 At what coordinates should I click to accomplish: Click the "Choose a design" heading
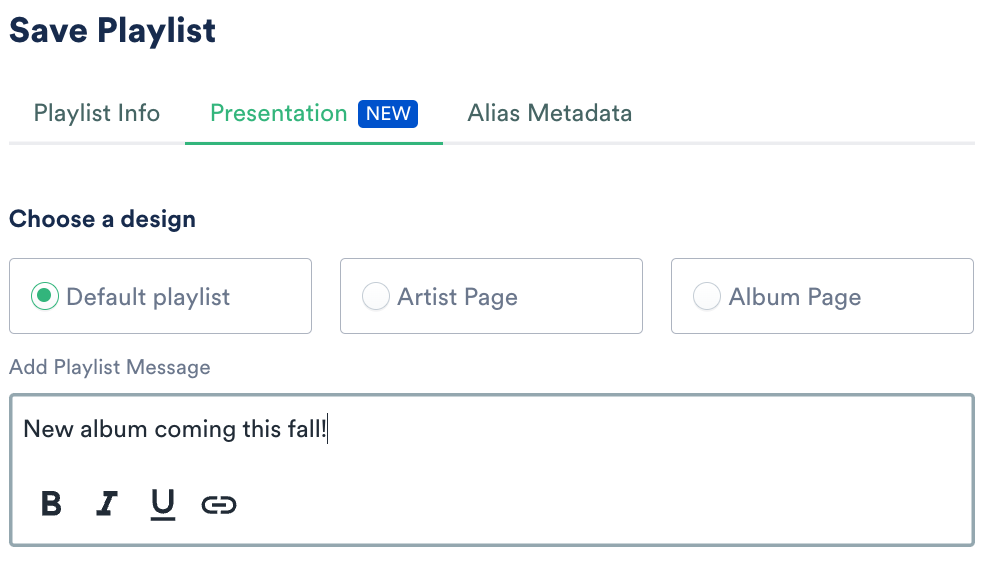[102, 219]
